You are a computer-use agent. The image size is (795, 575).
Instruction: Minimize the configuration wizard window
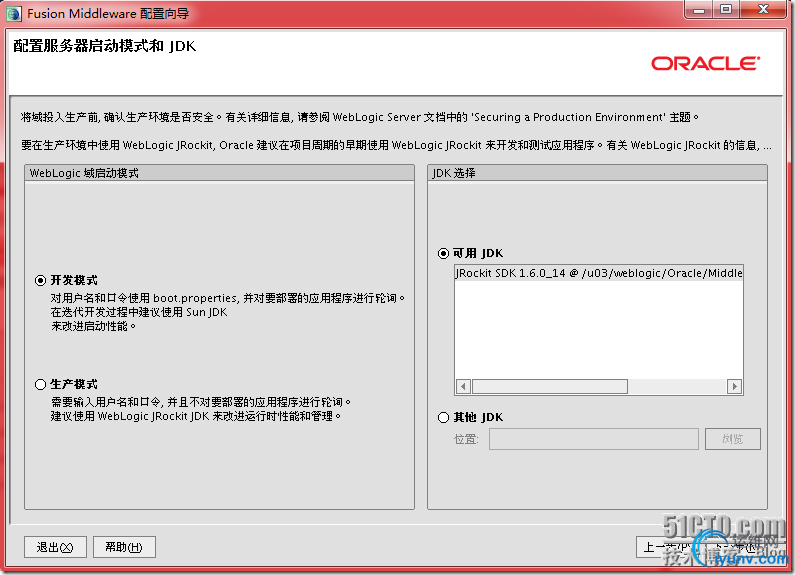pyautogui.click(x=699, y=10)
